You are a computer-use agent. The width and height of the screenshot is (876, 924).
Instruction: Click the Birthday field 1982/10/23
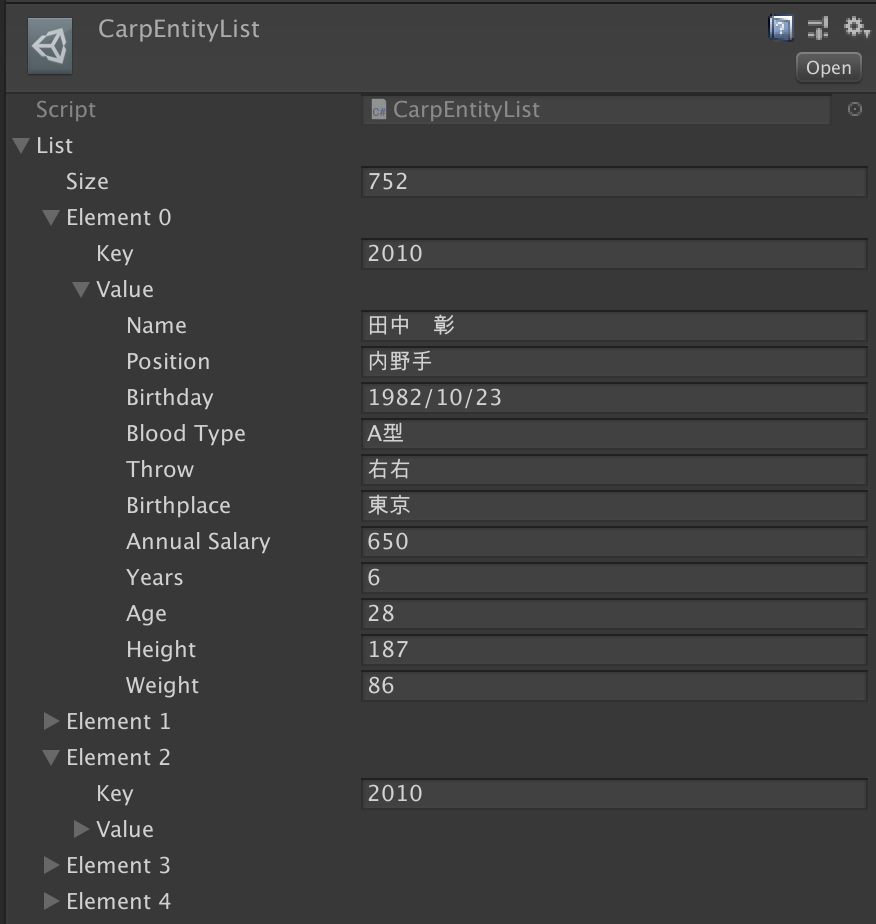[x=614, y=397]
